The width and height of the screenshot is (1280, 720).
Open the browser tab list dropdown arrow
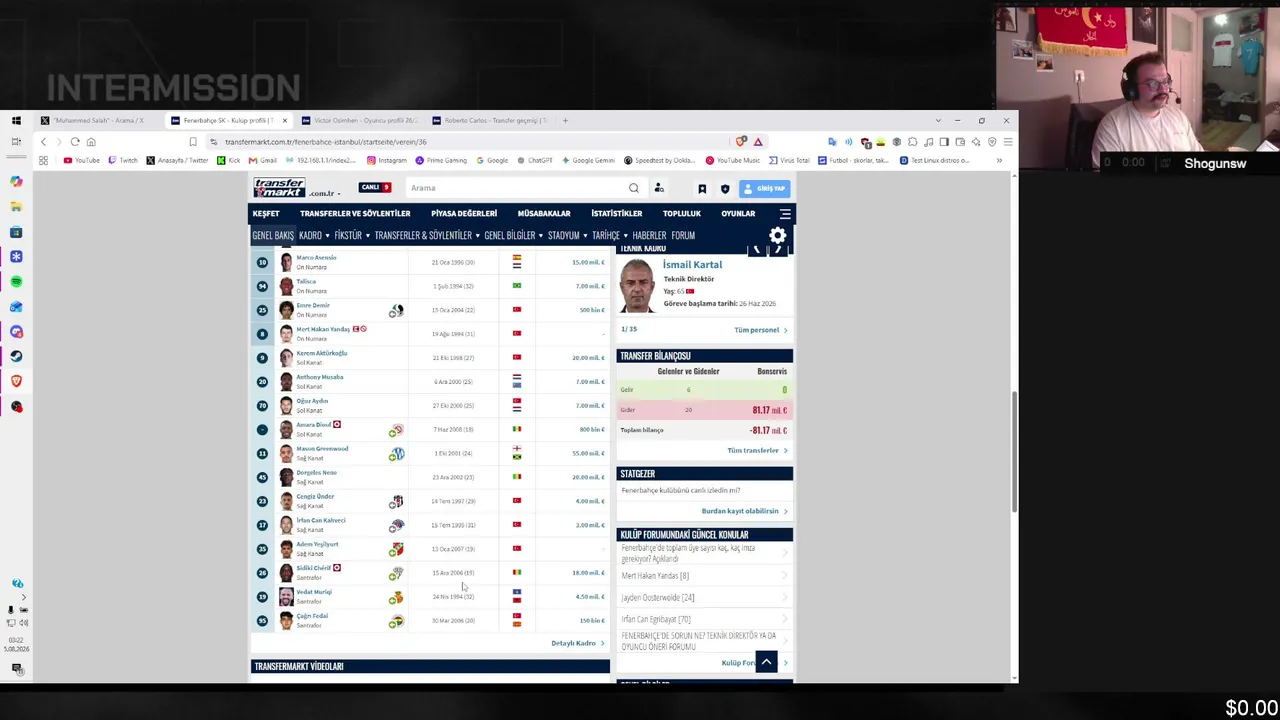pyautogui.click(x=938, y=120)
